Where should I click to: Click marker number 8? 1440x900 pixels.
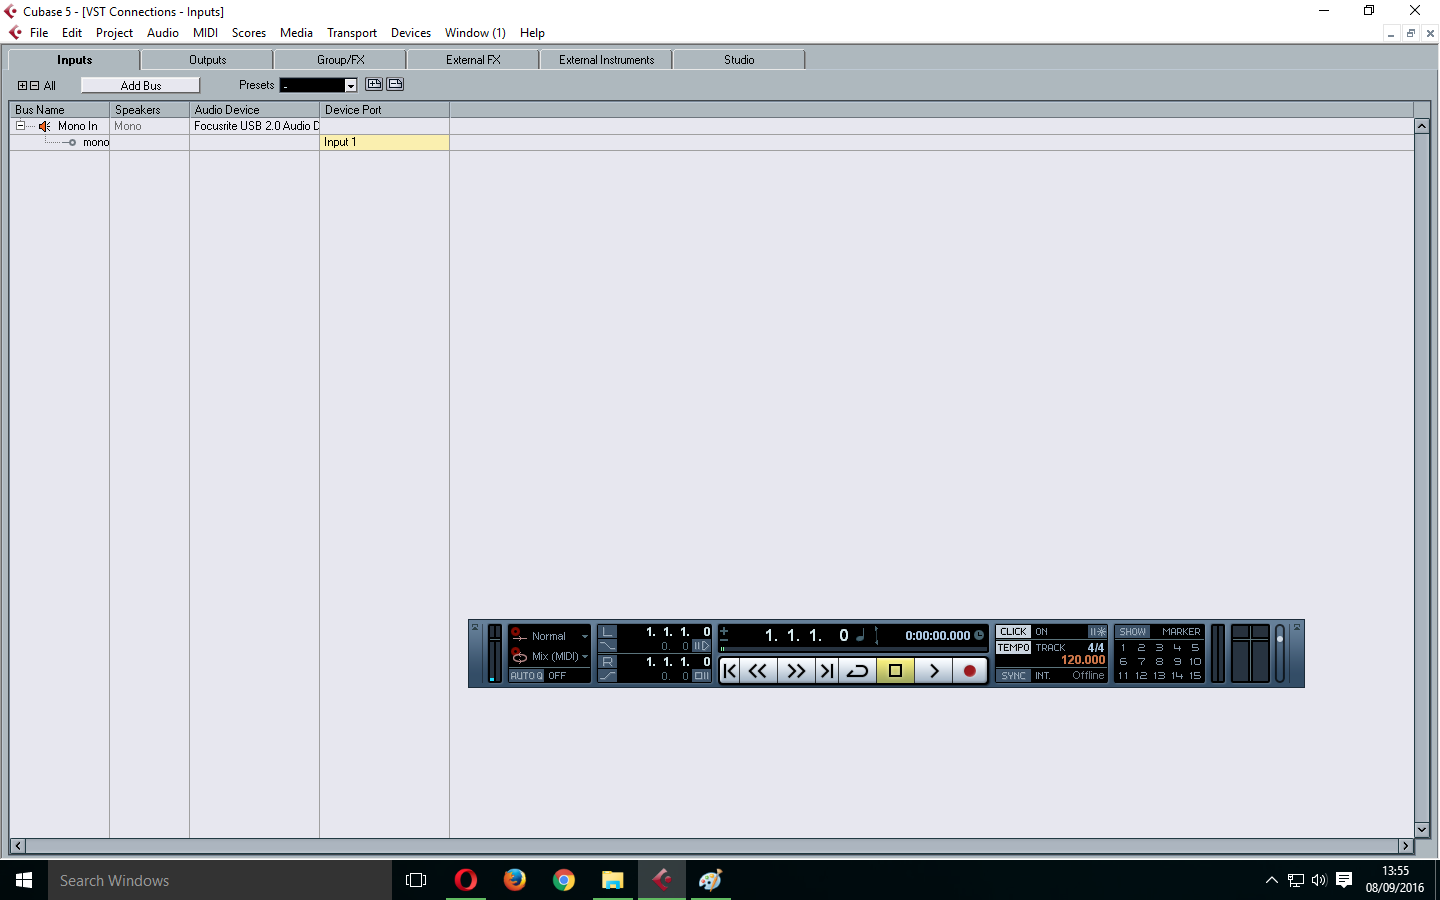tap(1159, 662)
